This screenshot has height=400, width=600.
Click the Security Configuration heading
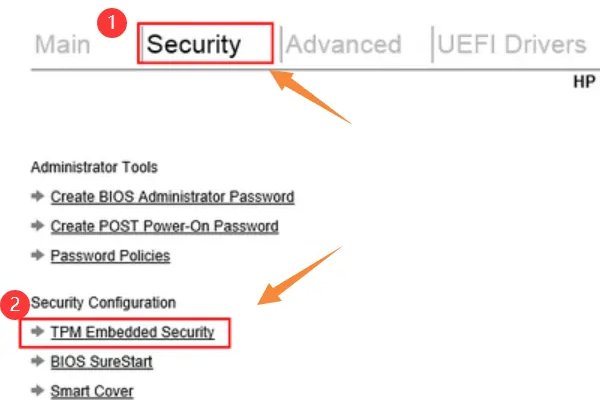[x=103, y=301]
